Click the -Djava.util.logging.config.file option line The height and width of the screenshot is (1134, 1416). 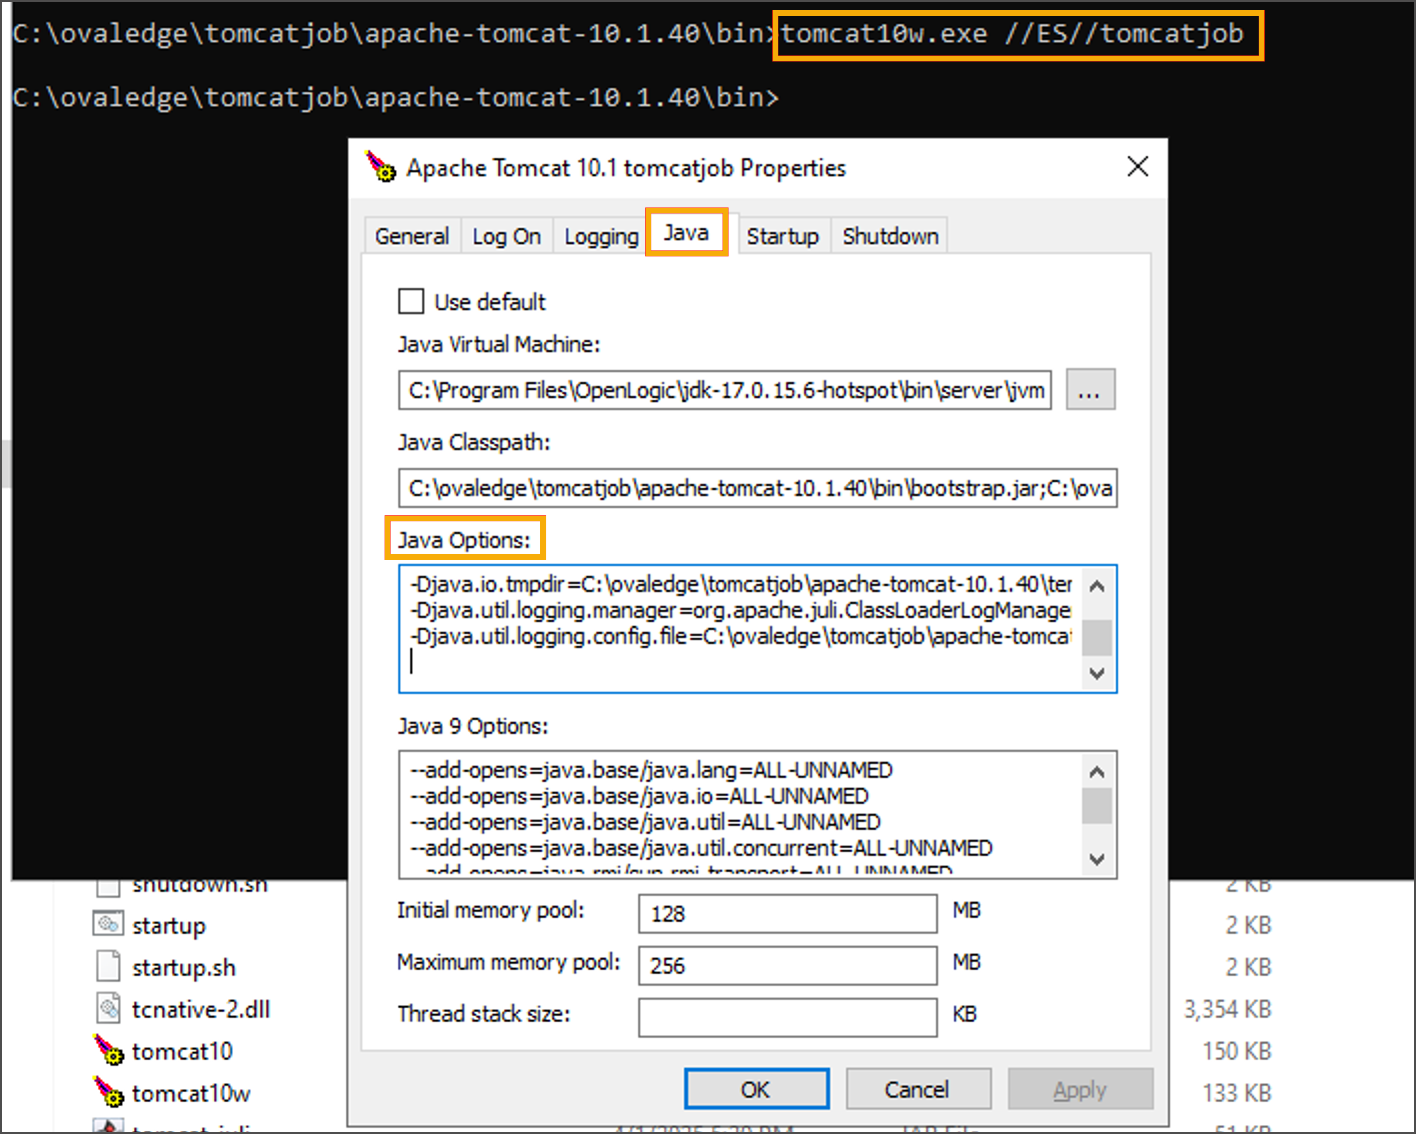[x=741, y=636]
